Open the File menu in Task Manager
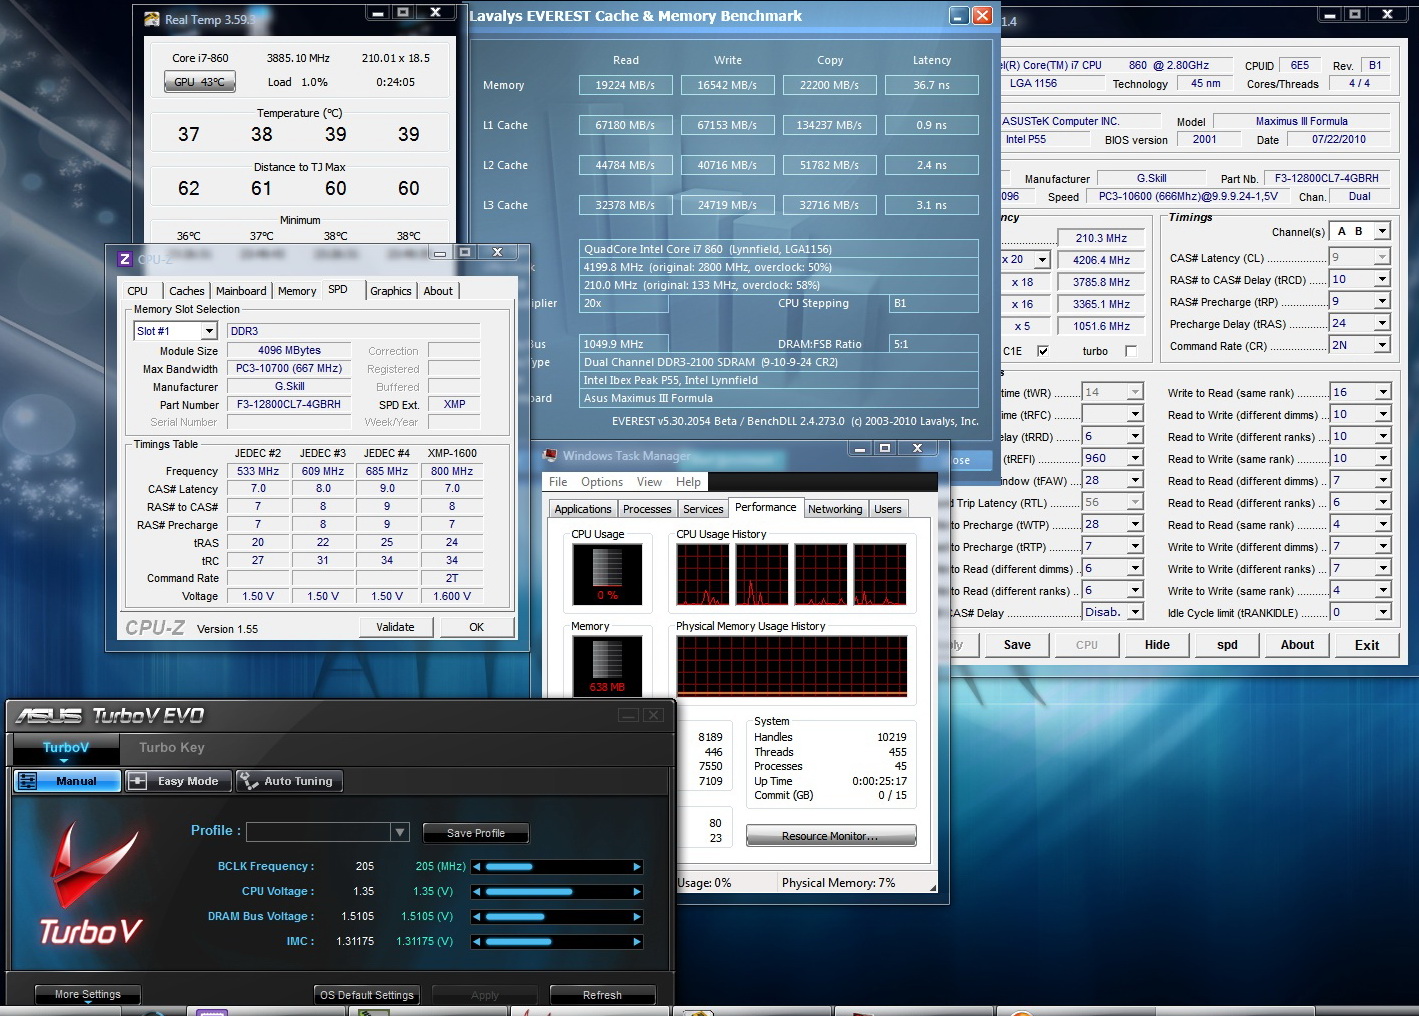This screenshot has width=1419, height=1016. 558,482
